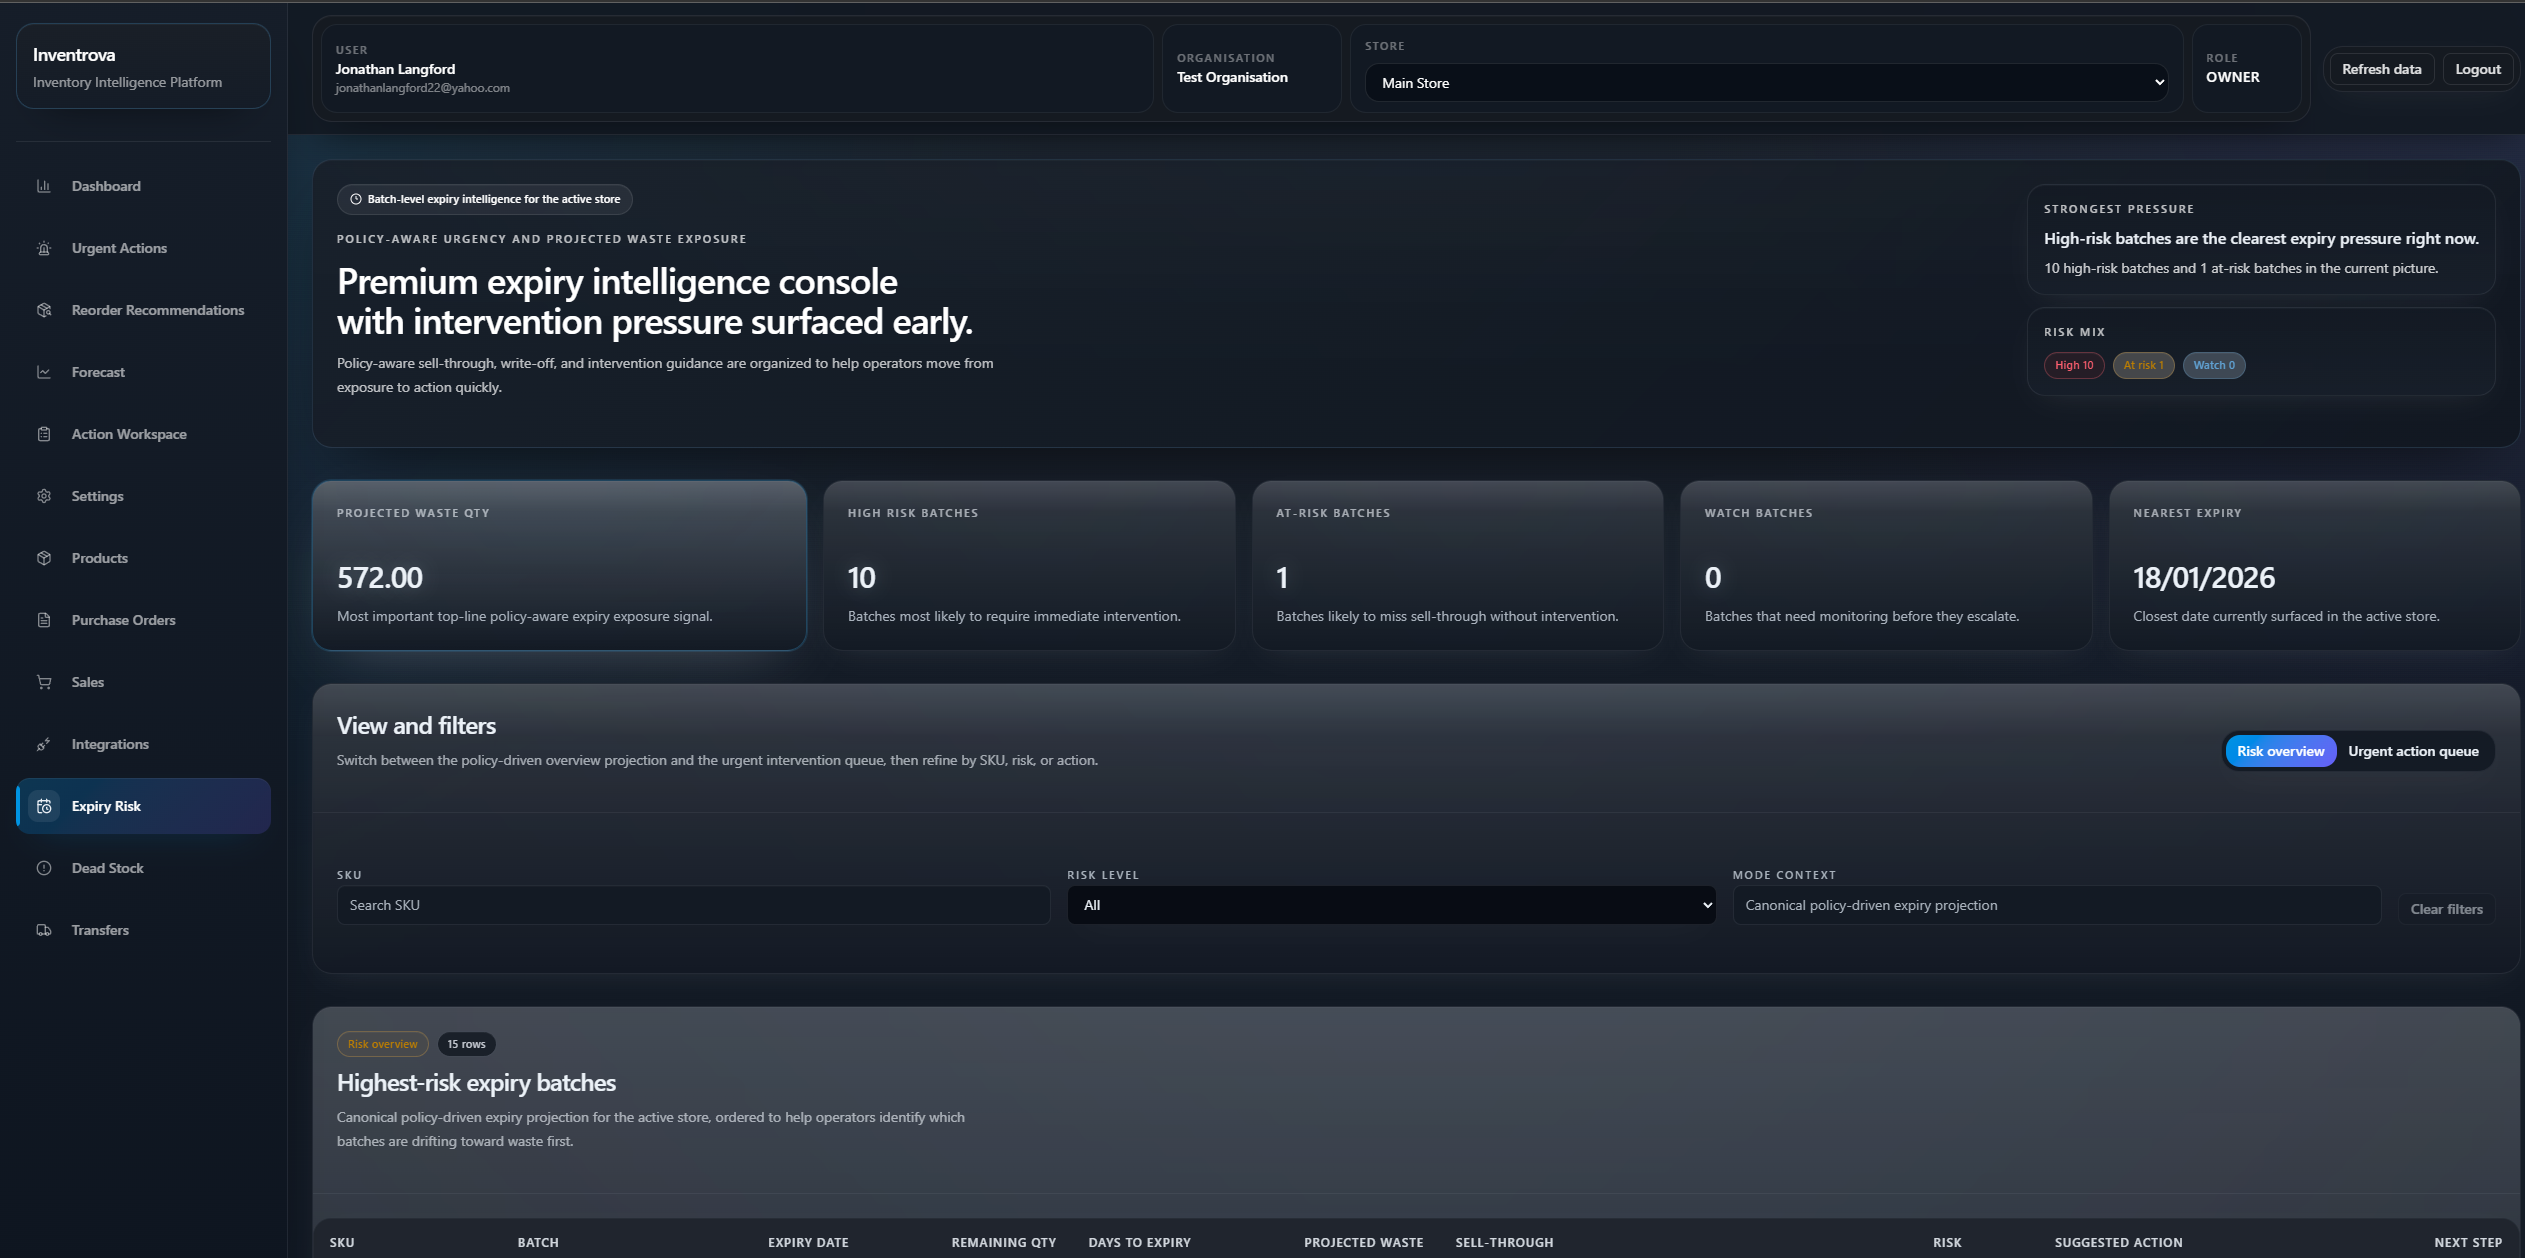The width and height of the screenshot is (2525, 1258).
Task: Switch to the Urgent action queue view
Action: (2413, 750)
